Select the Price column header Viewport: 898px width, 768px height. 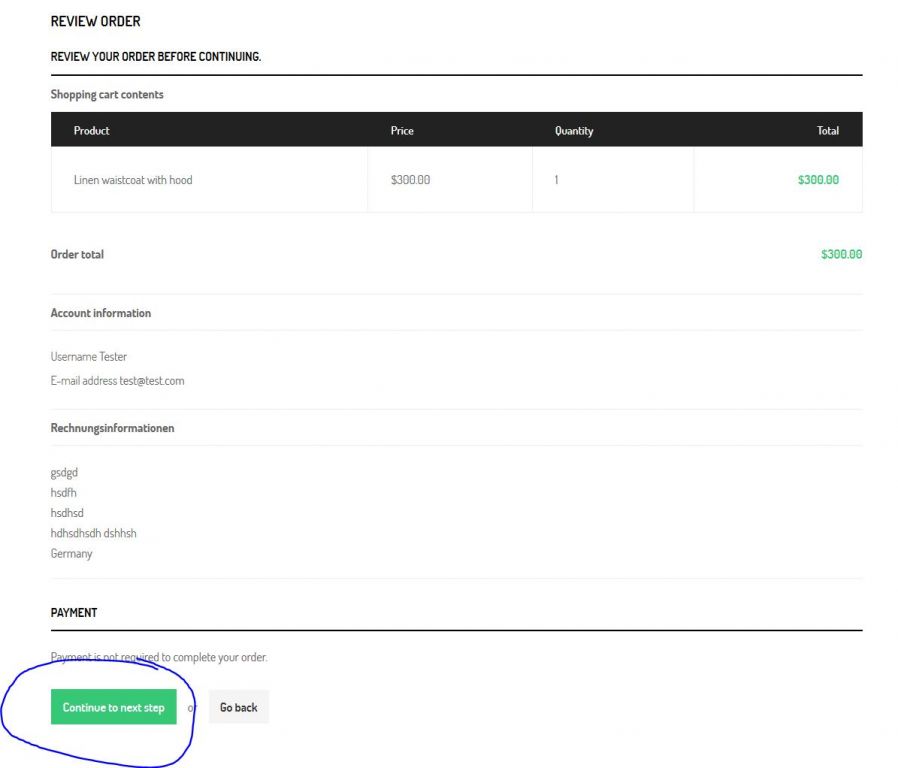click(402, 130)
